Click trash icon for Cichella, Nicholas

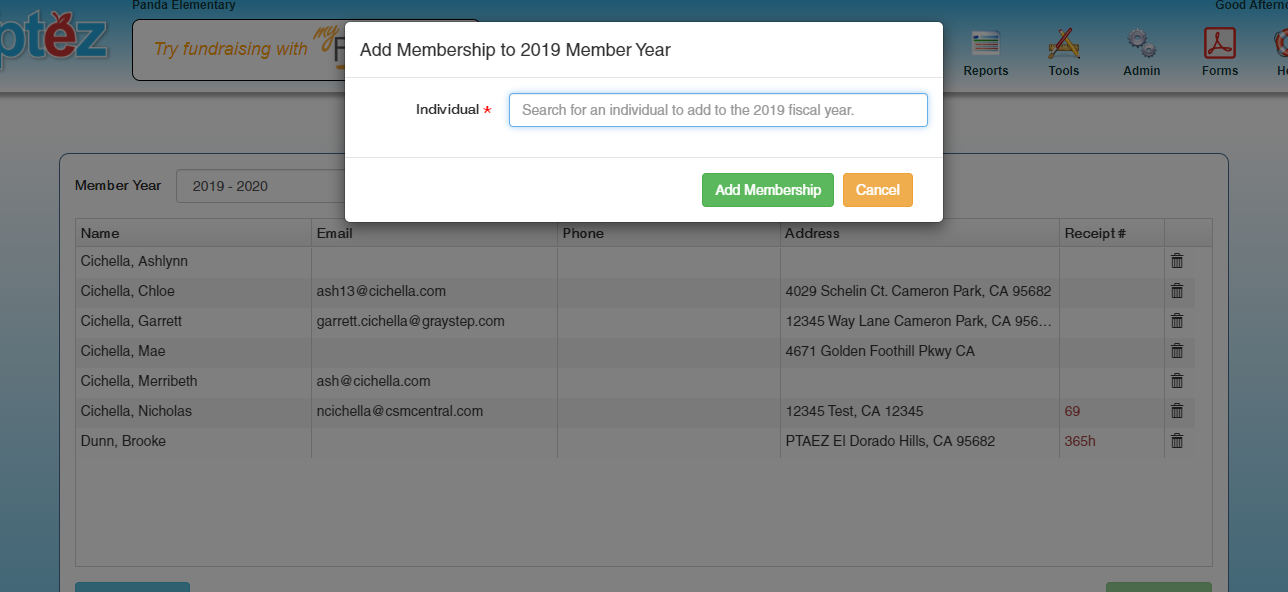pos(1177,411)
